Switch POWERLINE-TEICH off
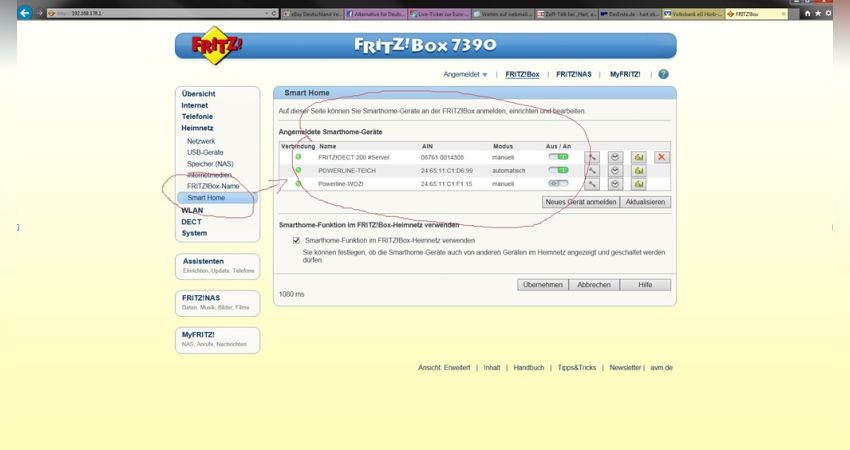Screen dimensions: 850x450 click(x=558, y=170)
